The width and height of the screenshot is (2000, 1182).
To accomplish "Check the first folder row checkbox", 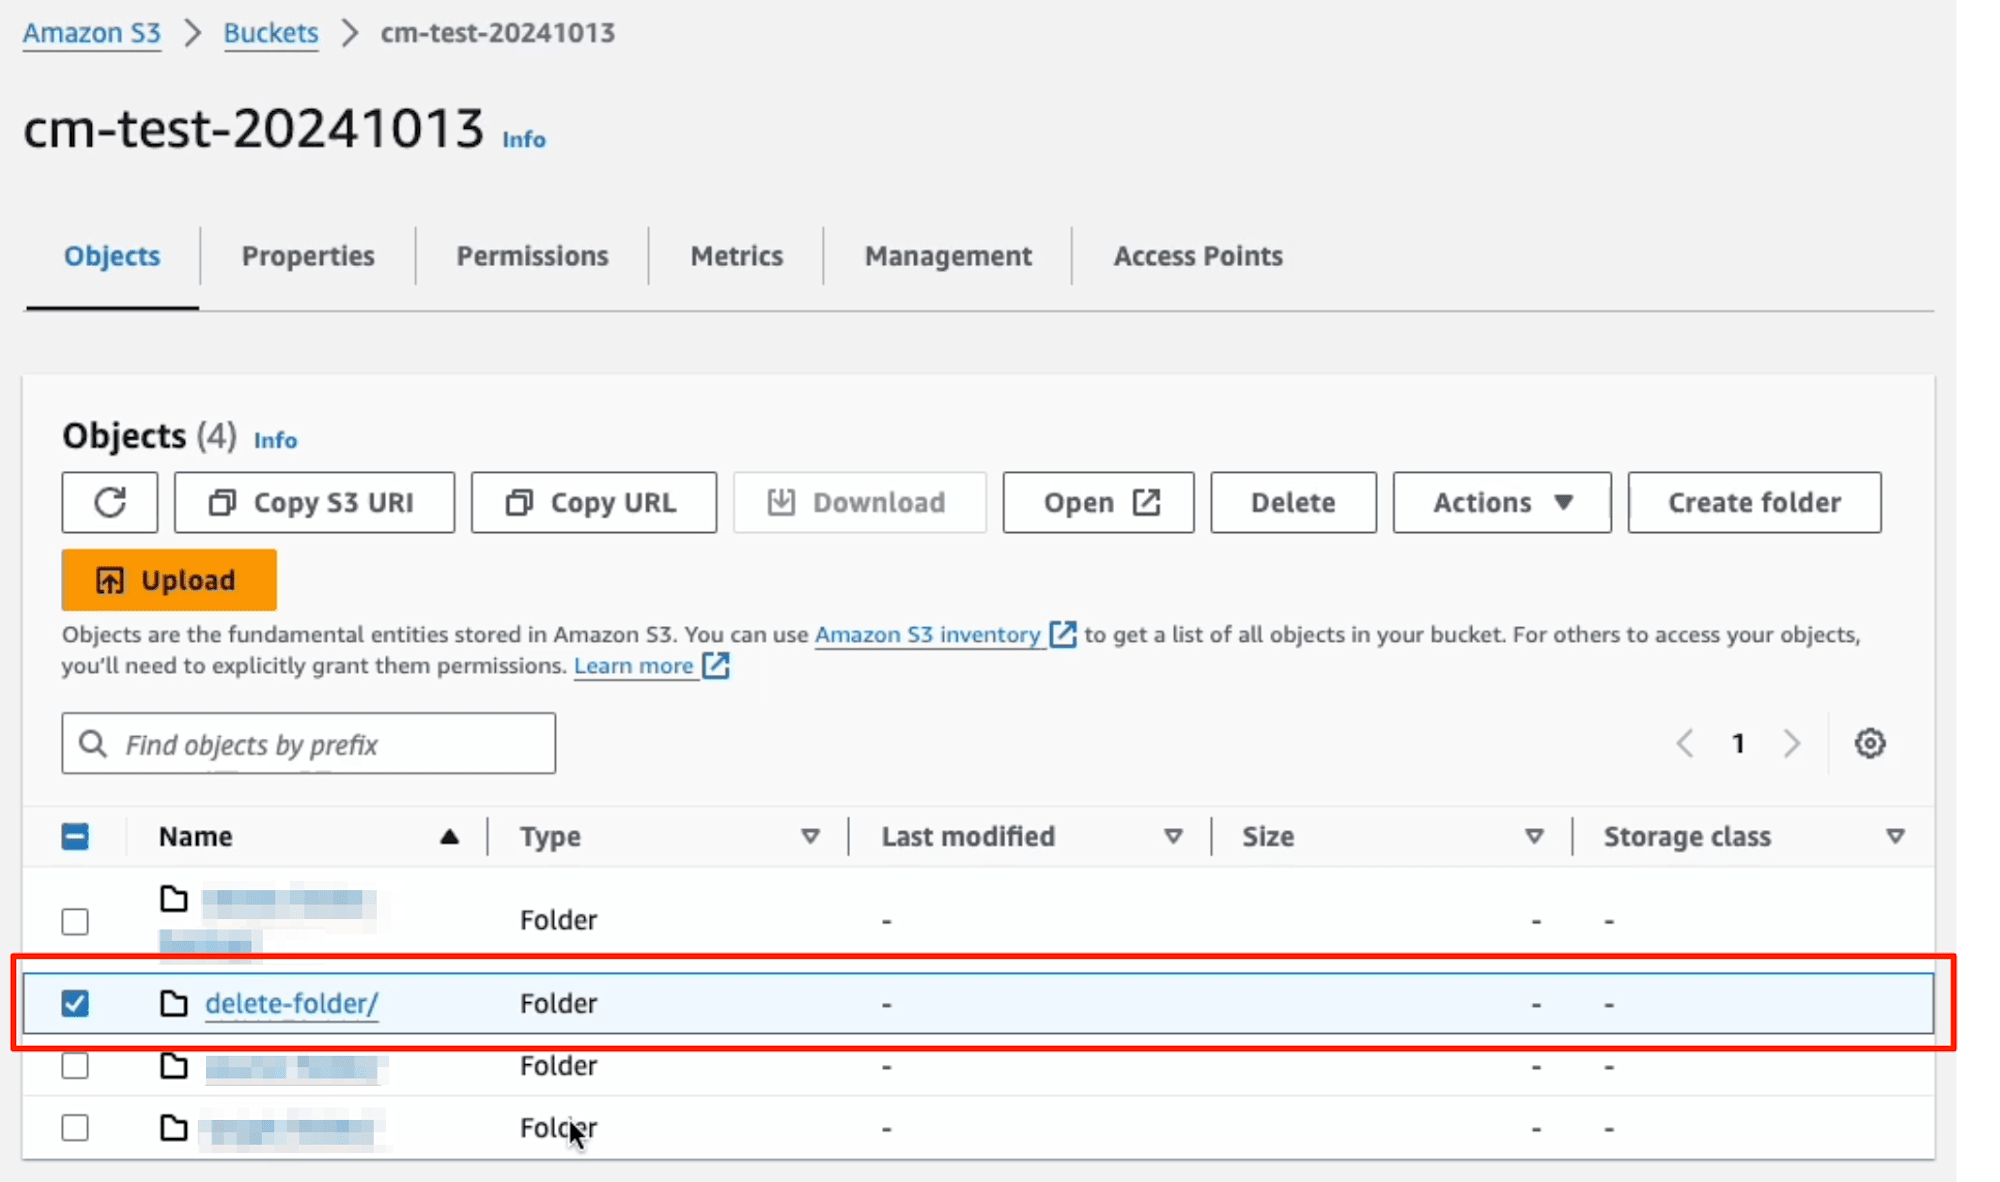I will (x=75, y=921).
